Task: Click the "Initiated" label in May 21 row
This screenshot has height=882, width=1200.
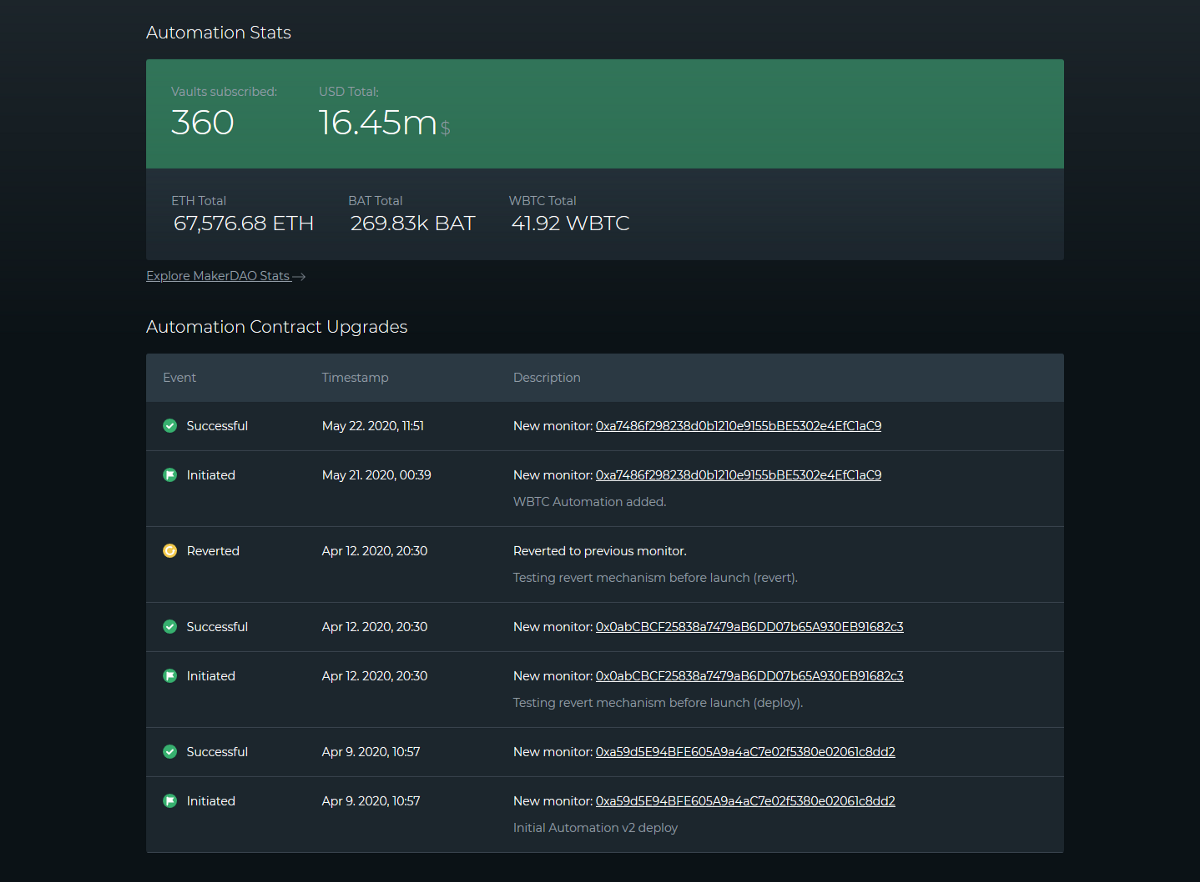Action: 211,475
